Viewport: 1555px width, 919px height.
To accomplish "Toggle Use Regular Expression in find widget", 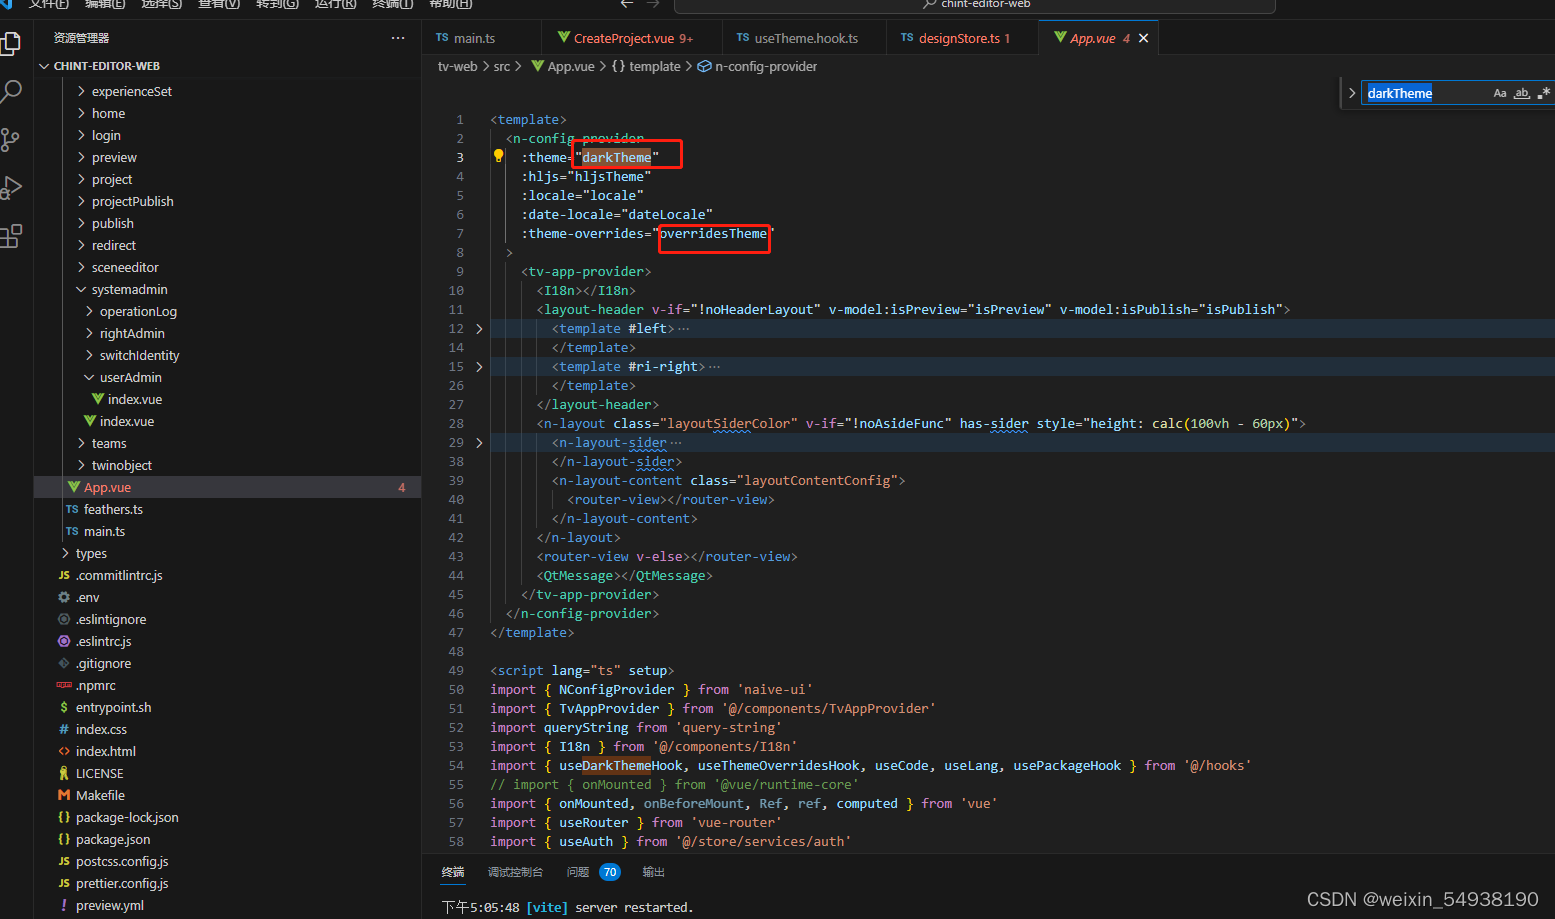I will [1544, 93].
